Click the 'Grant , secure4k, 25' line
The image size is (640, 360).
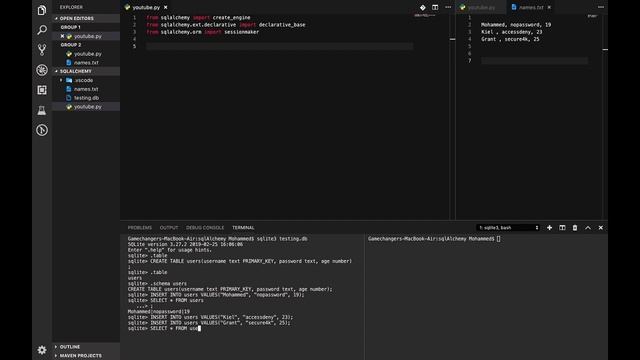pyautogui.click(x=510, y=39)
